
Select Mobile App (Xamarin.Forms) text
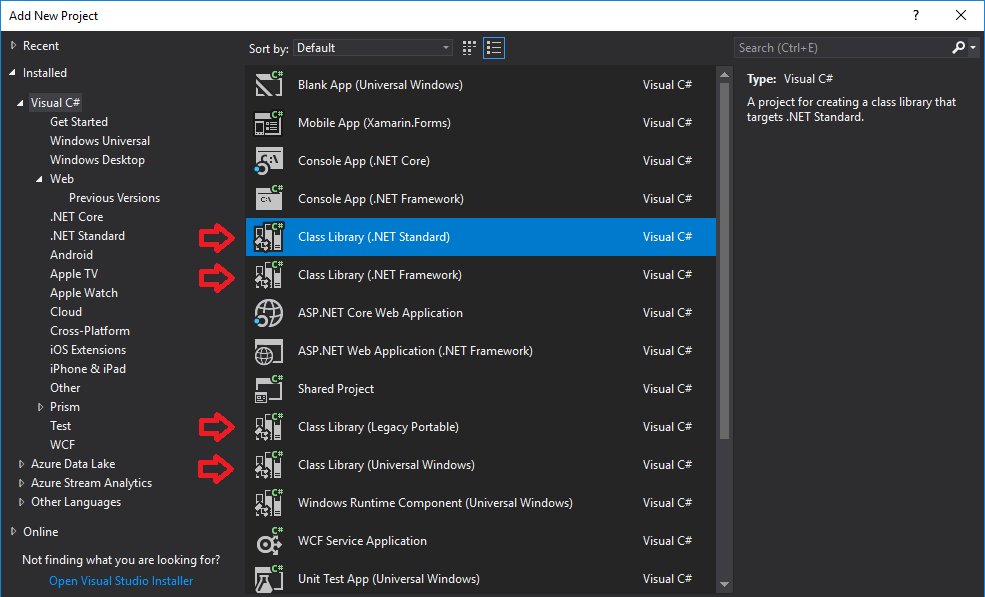[374, 123]
